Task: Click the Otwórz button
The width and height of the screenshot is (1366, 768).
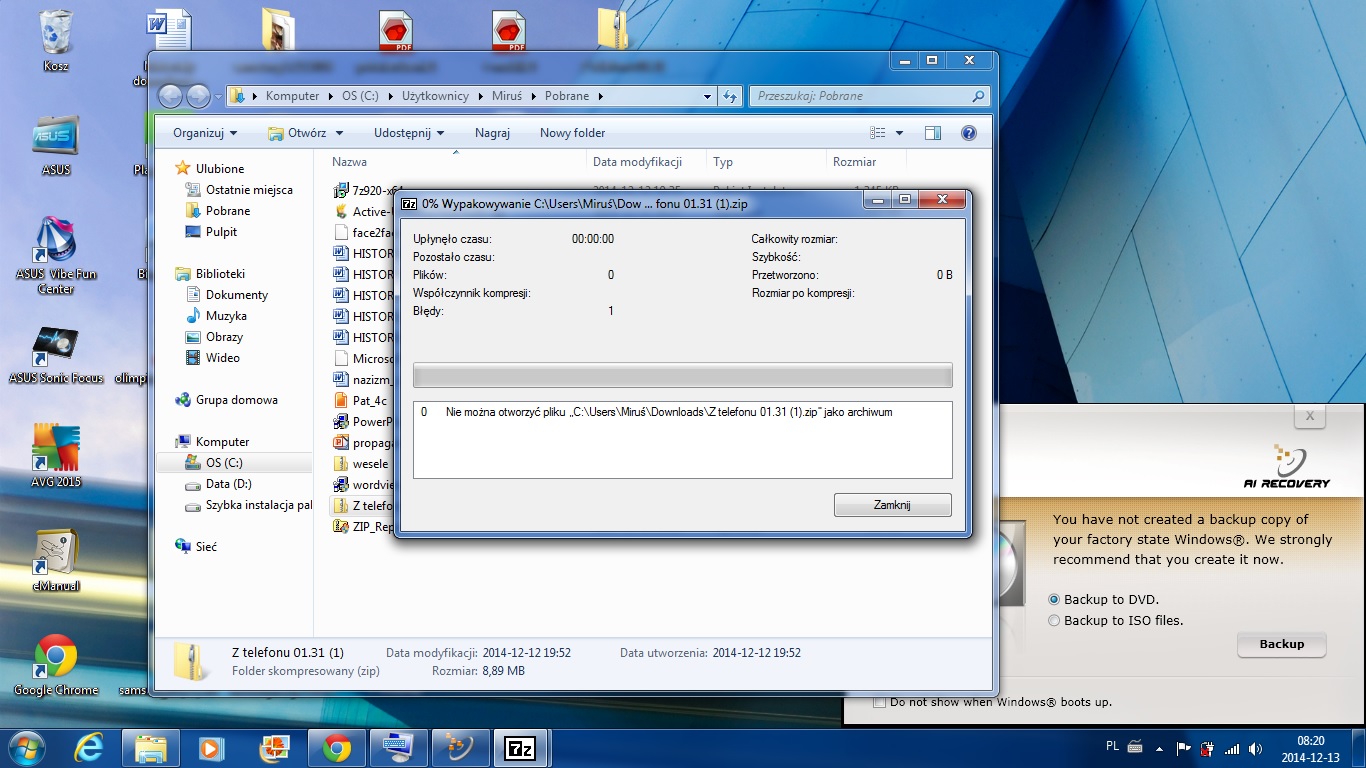Action: point(296,133)
